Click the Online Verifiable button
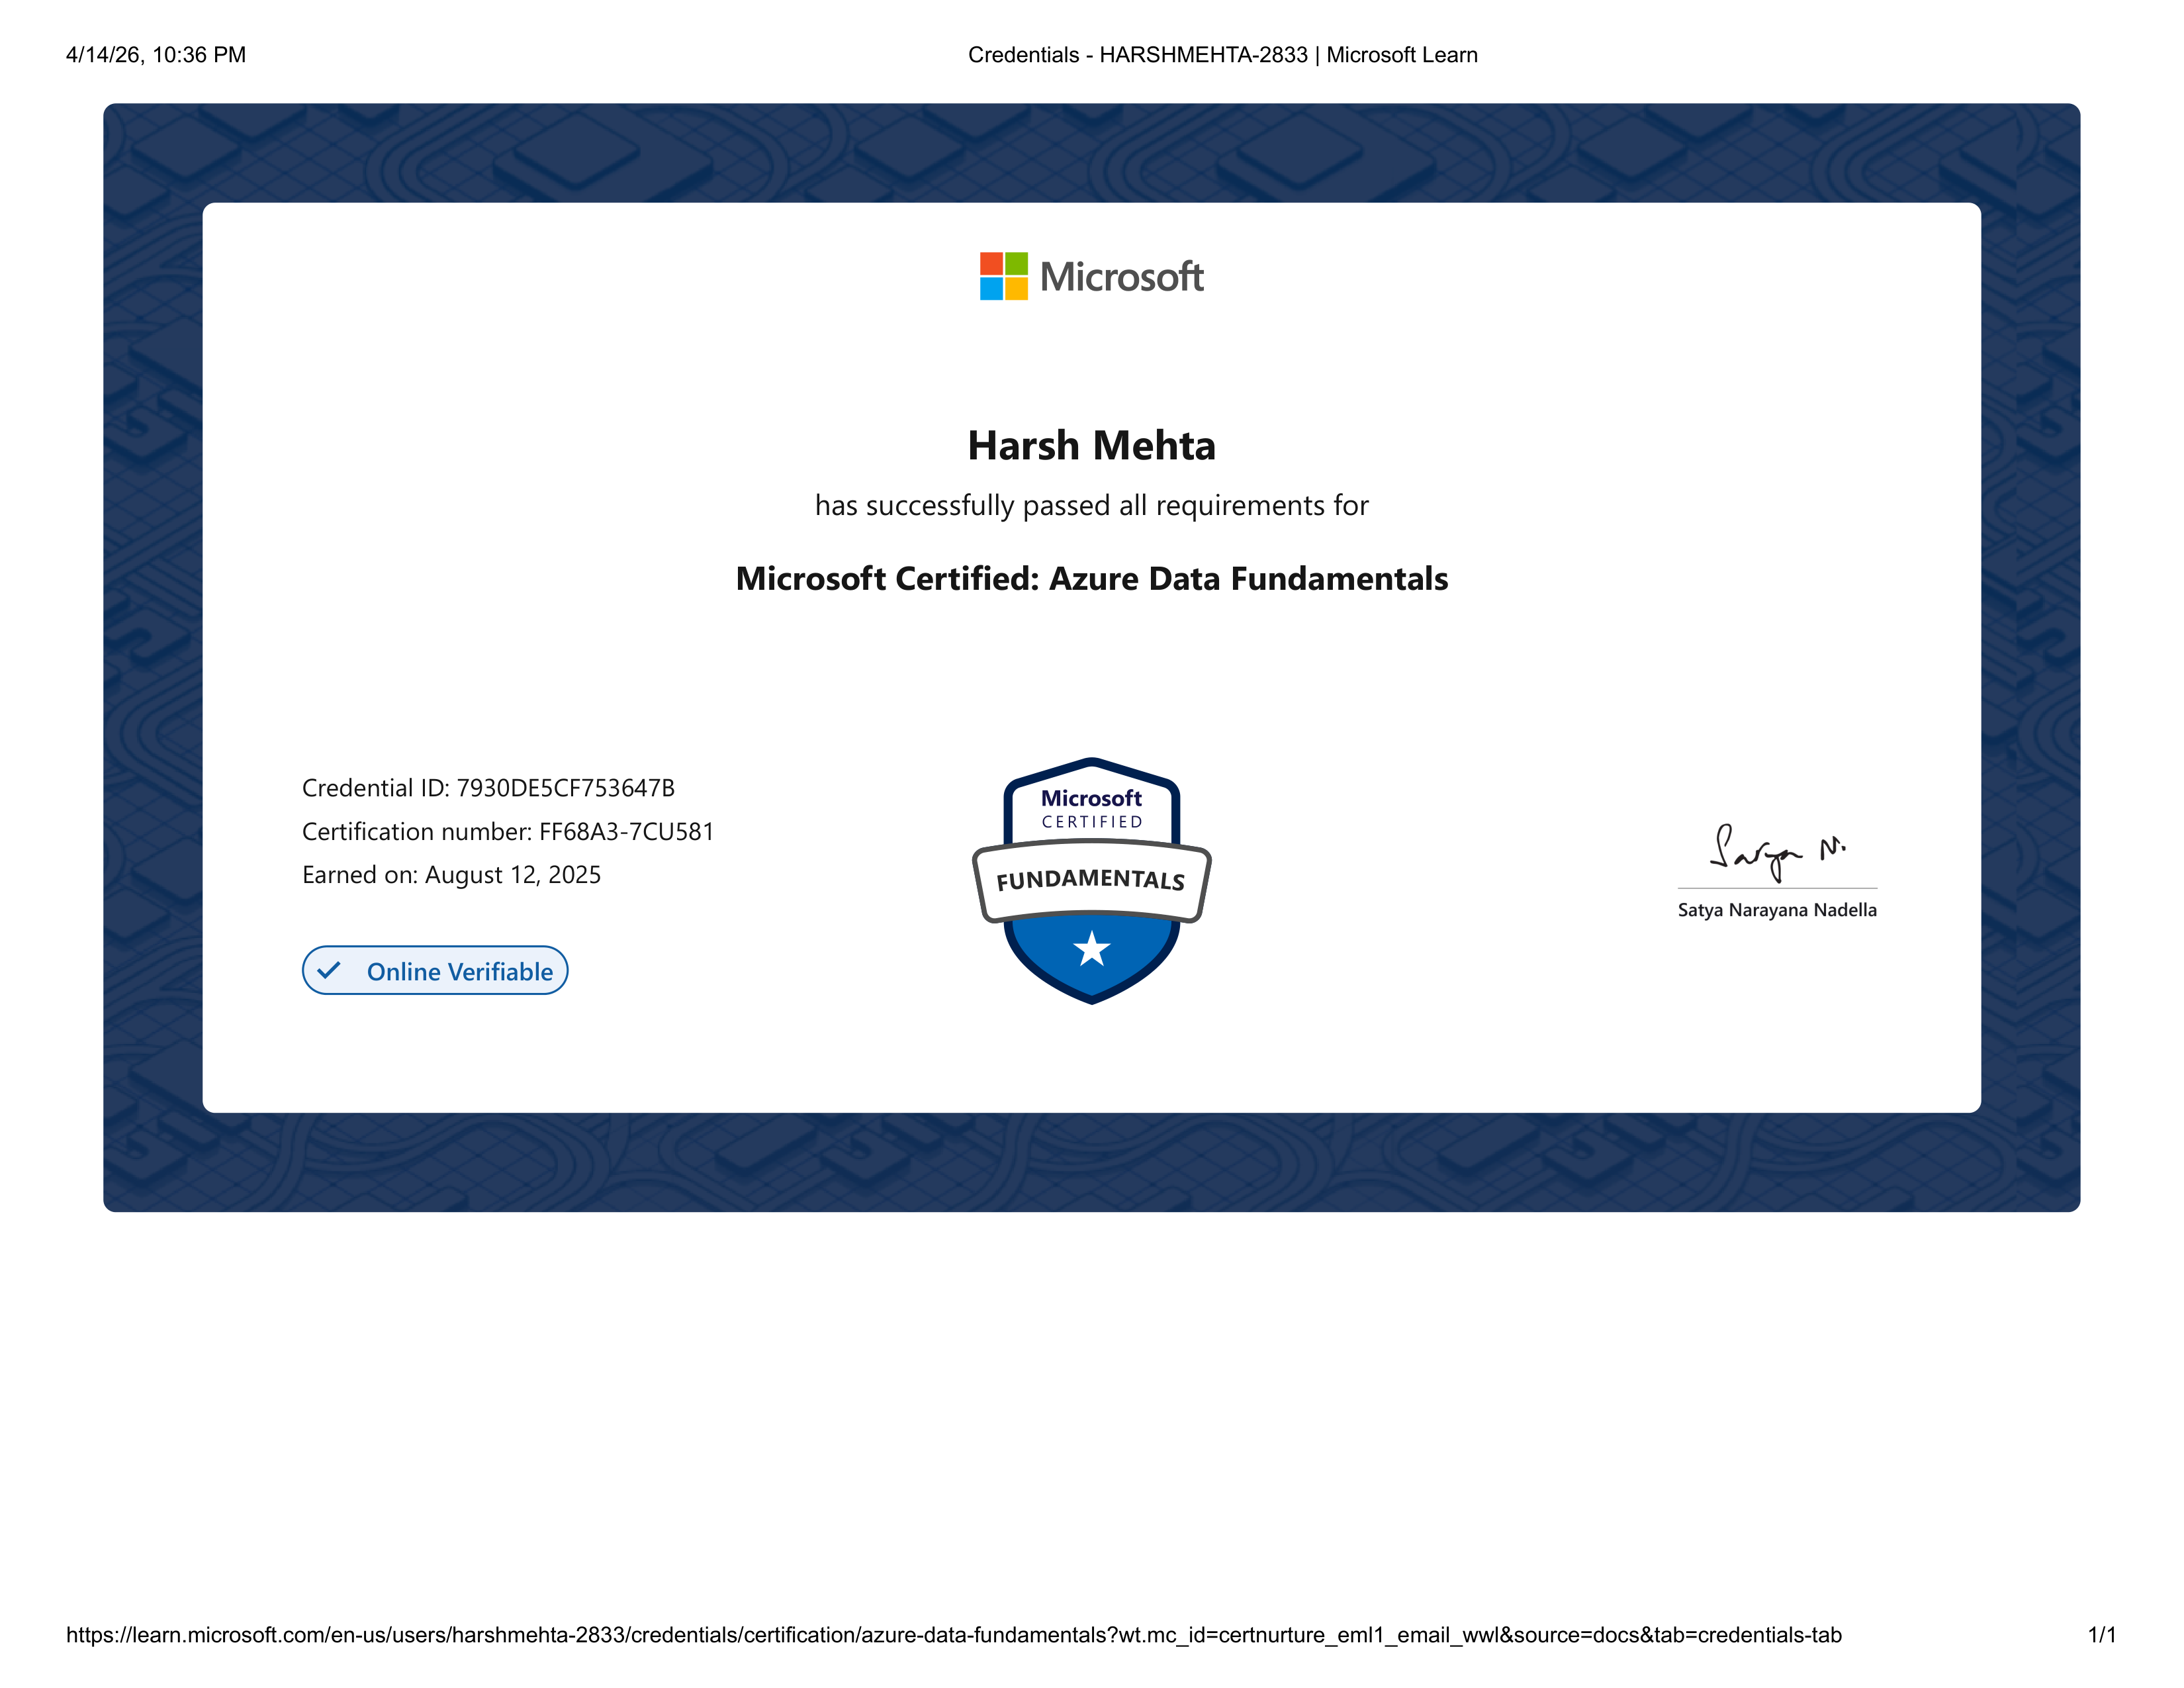2184x1688 pixels. click(x=435, y=971)
